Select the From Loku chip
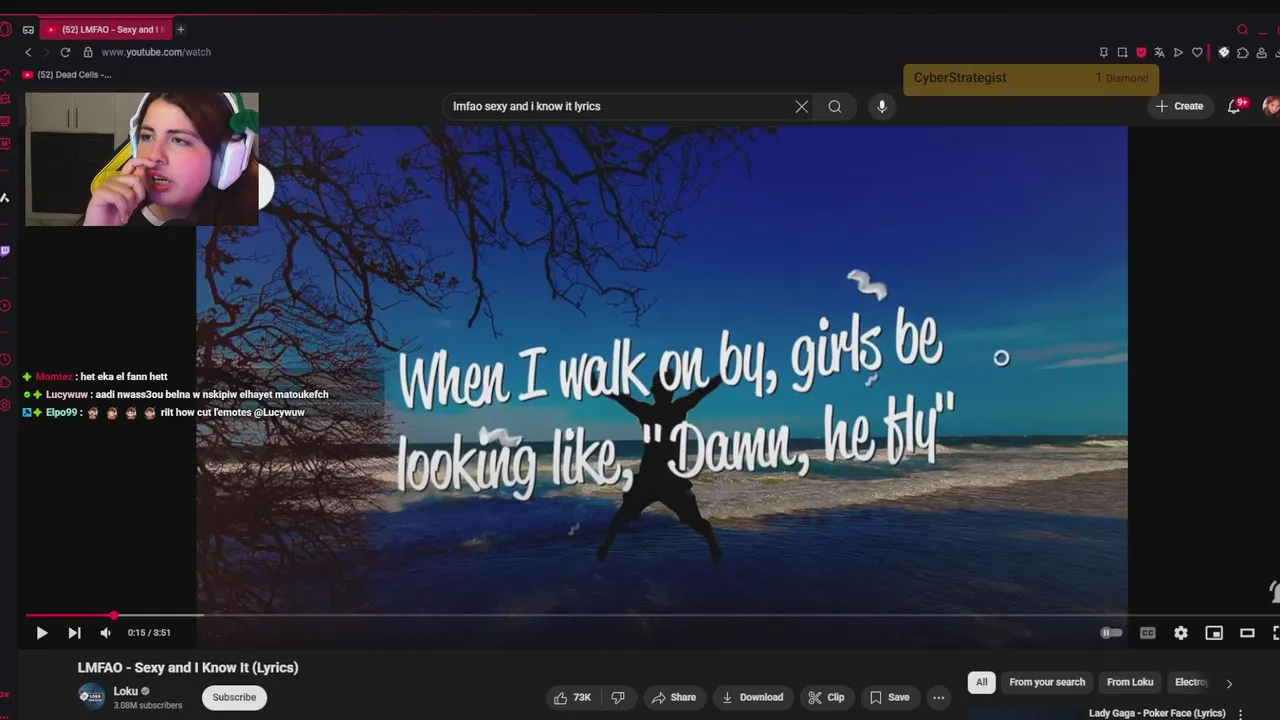This screenshot has width=1280, height=720. [1130, 682]
